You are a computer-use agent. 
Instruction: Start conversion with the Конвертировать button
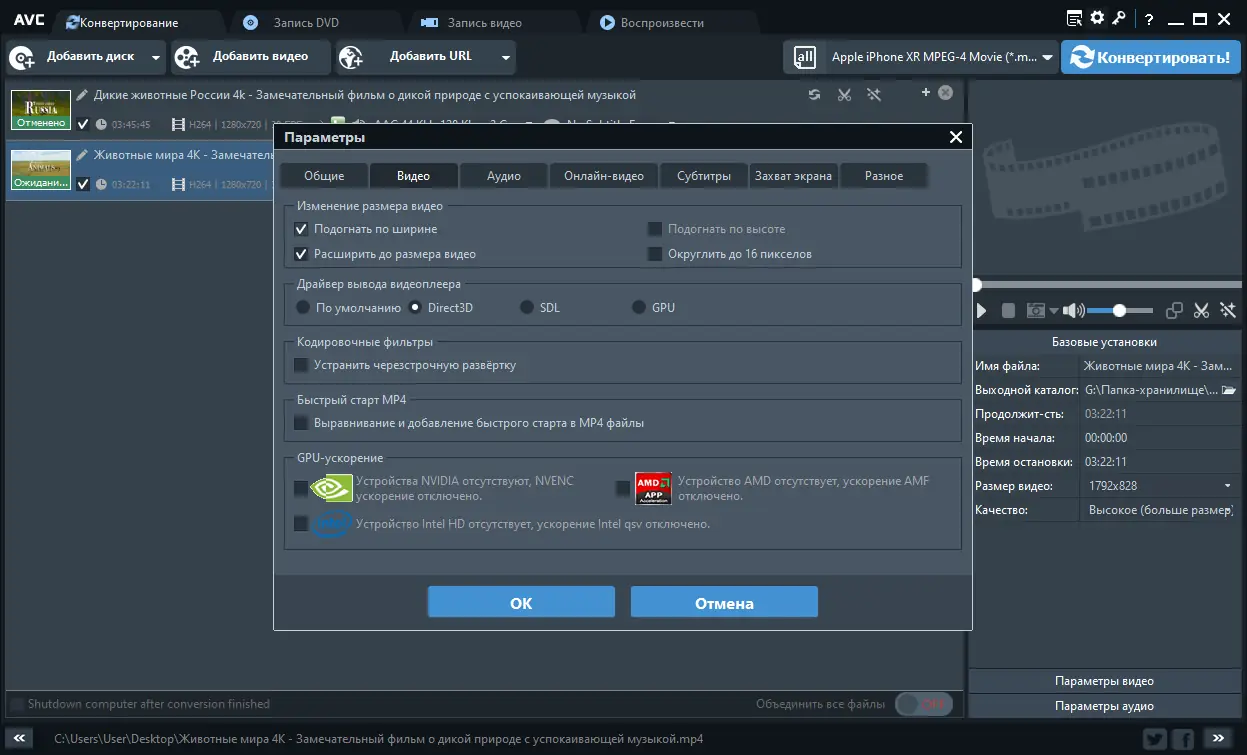1150,57
